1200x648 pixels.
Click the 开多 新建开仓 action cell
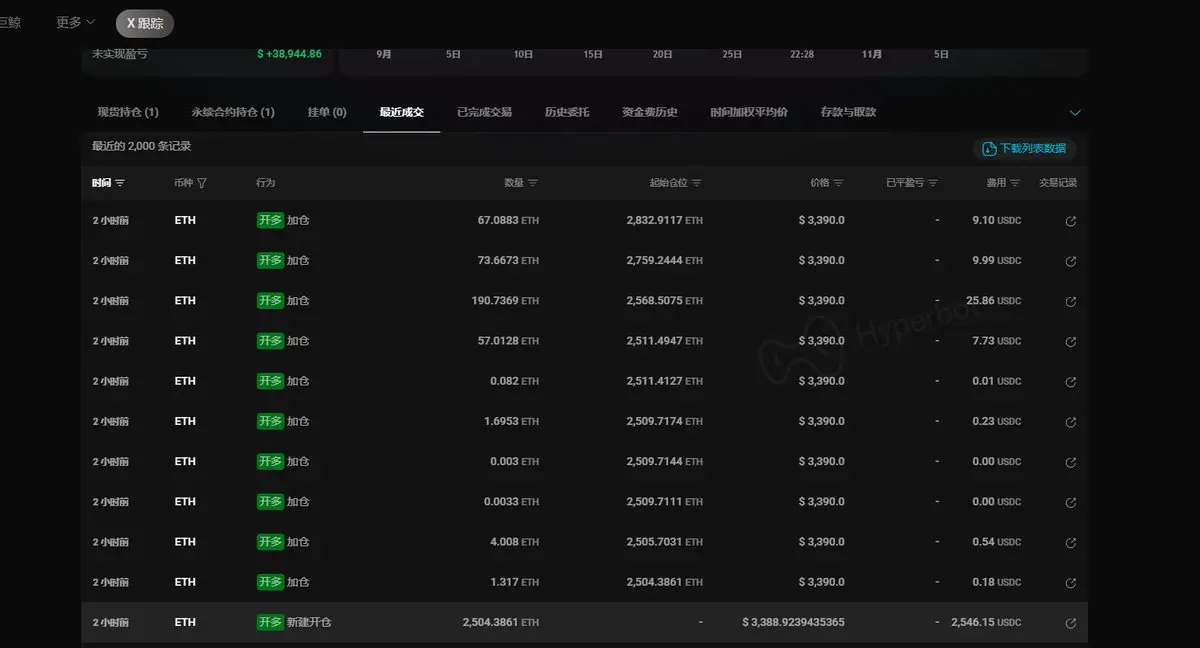point(294,622)
